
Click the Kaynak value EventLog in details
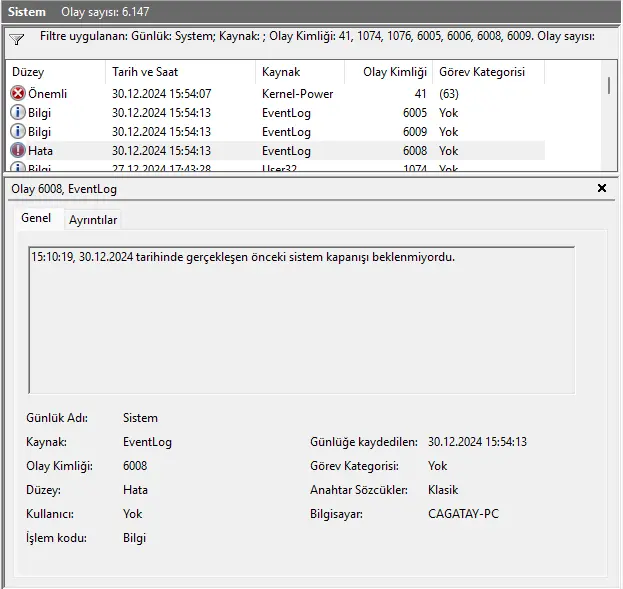coord(147,442)
